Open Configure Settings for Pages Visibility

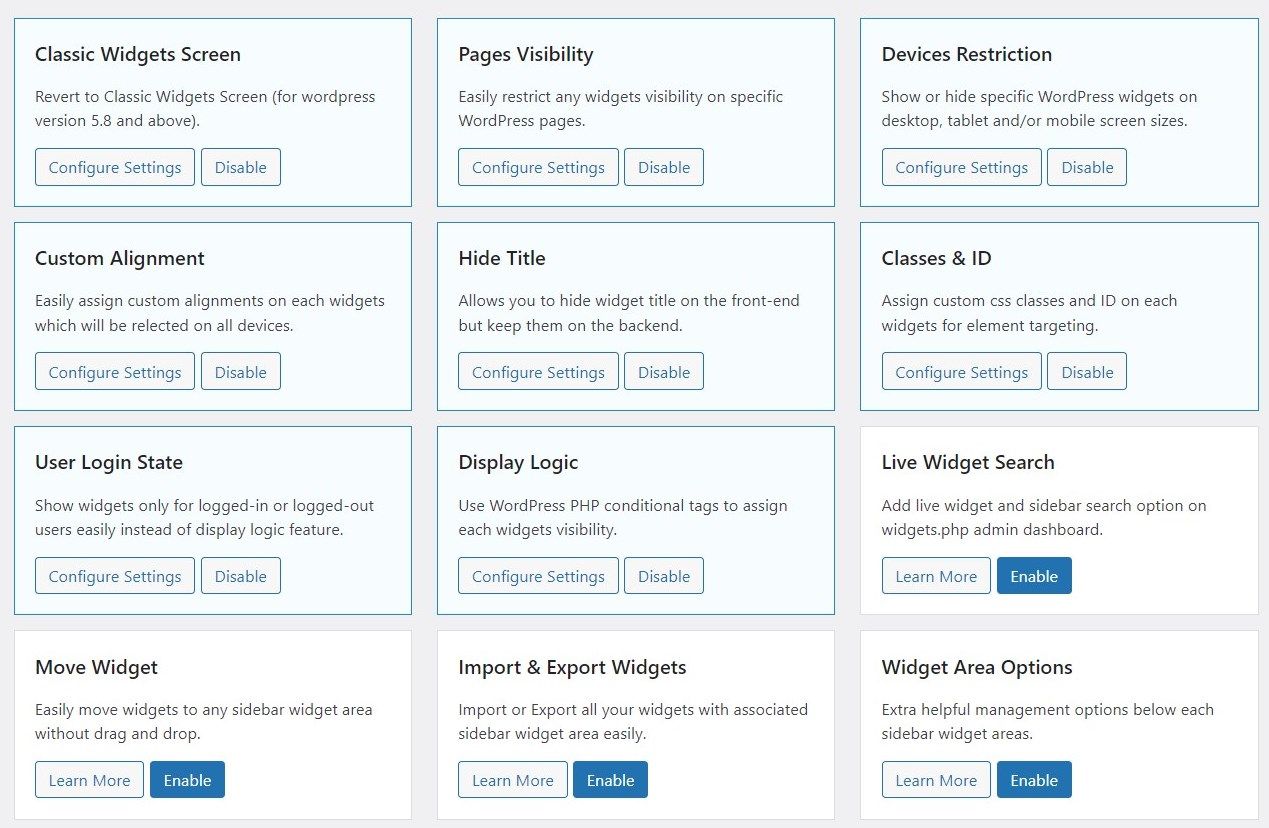coord(537,167)
